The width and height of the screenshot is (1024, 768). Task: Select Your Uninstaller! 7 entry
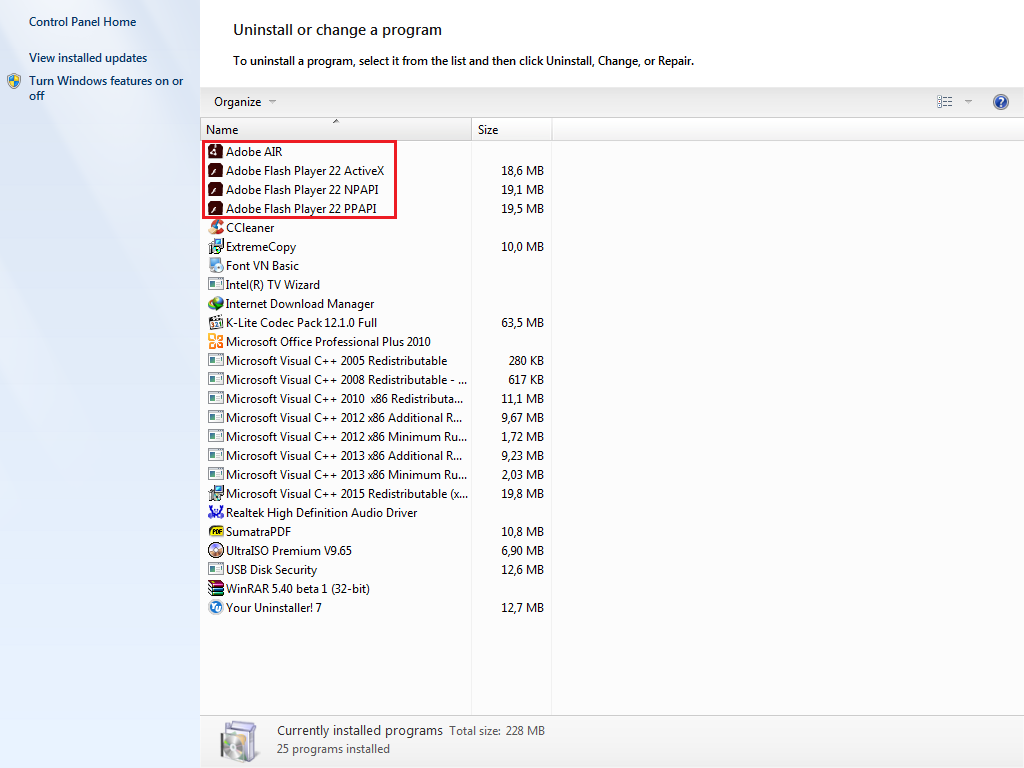click(274, 607)
